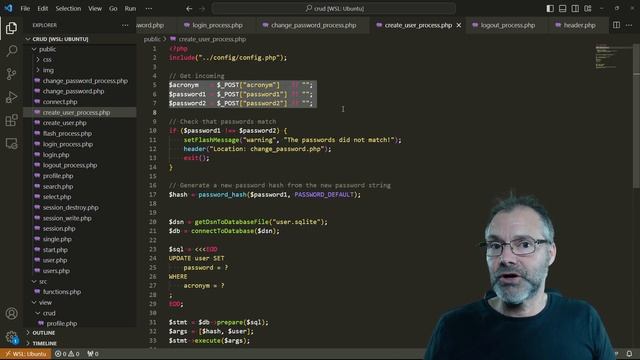The width and height of the screenshot is (640, 360).
Task: Open the Remote Explorer view
Action: coord(11,144)
